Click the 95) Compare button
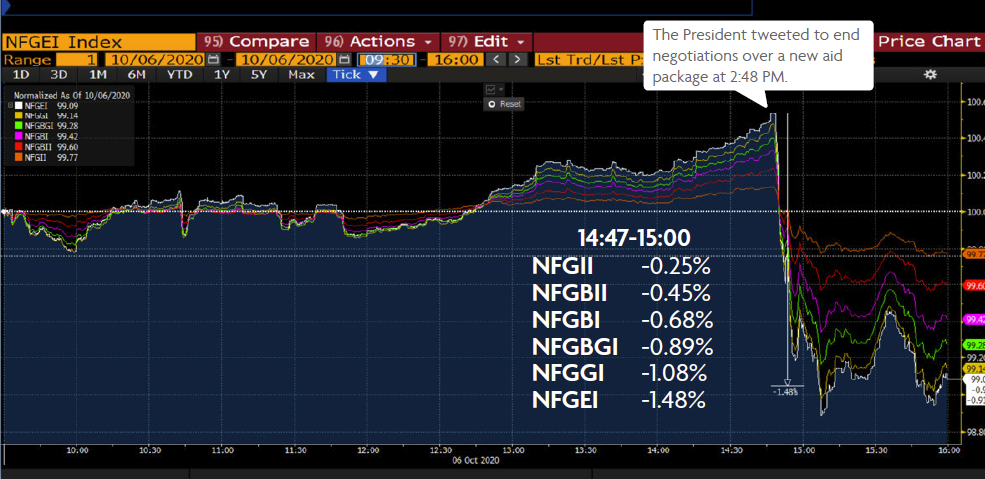 pos(255,42)
